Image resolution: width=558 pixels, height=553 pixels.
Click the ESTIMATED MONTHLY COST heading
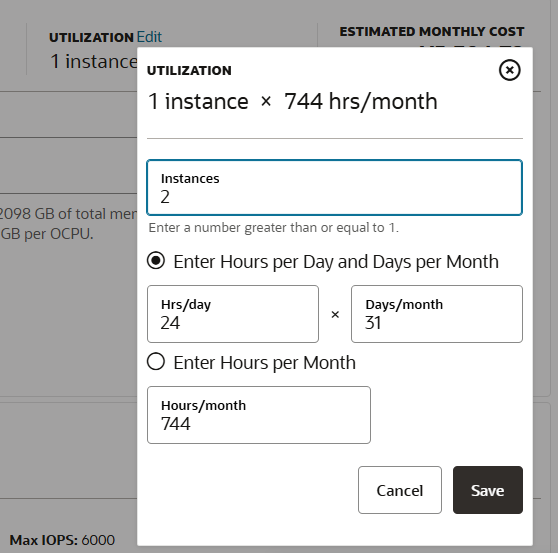432,32
